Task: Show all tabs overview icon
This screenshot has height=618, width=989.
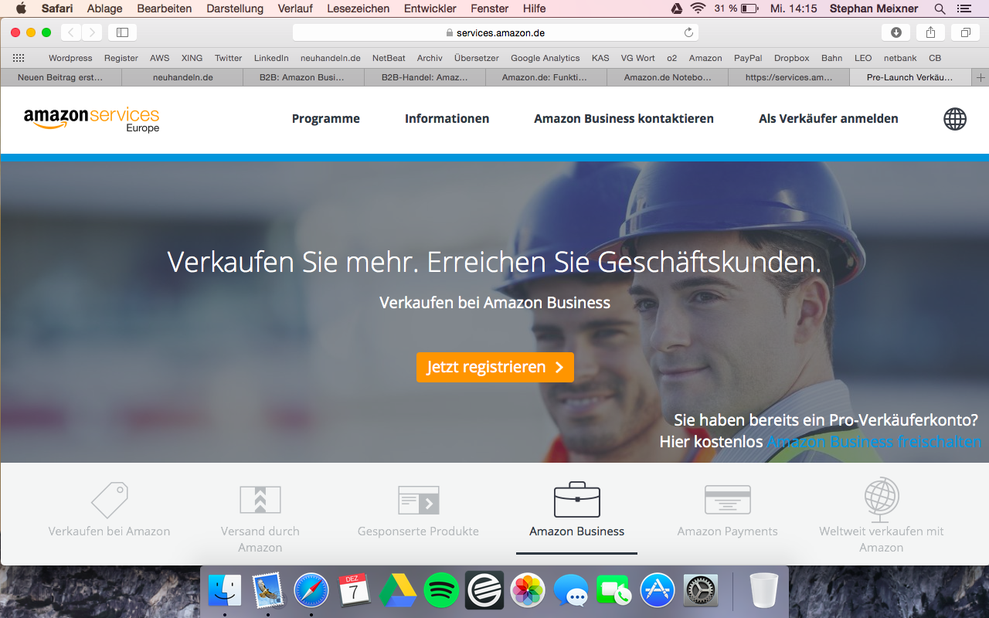Action: pos(965,32)
